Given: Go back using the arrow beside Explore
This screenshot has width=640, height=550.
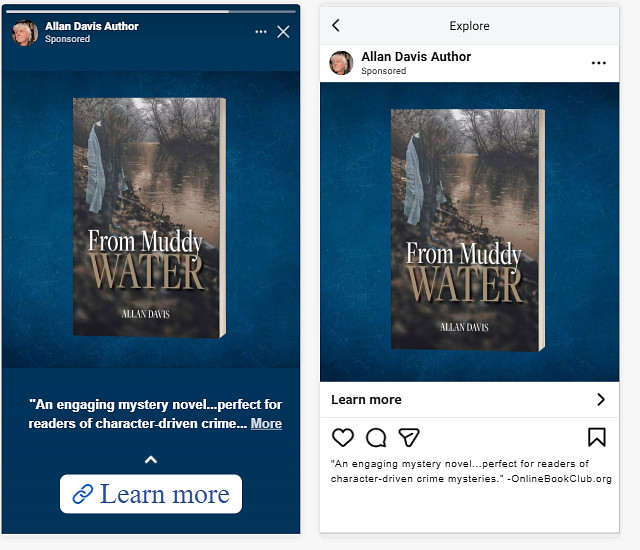Looking at the screenshot, I should [x=336, y=25].
